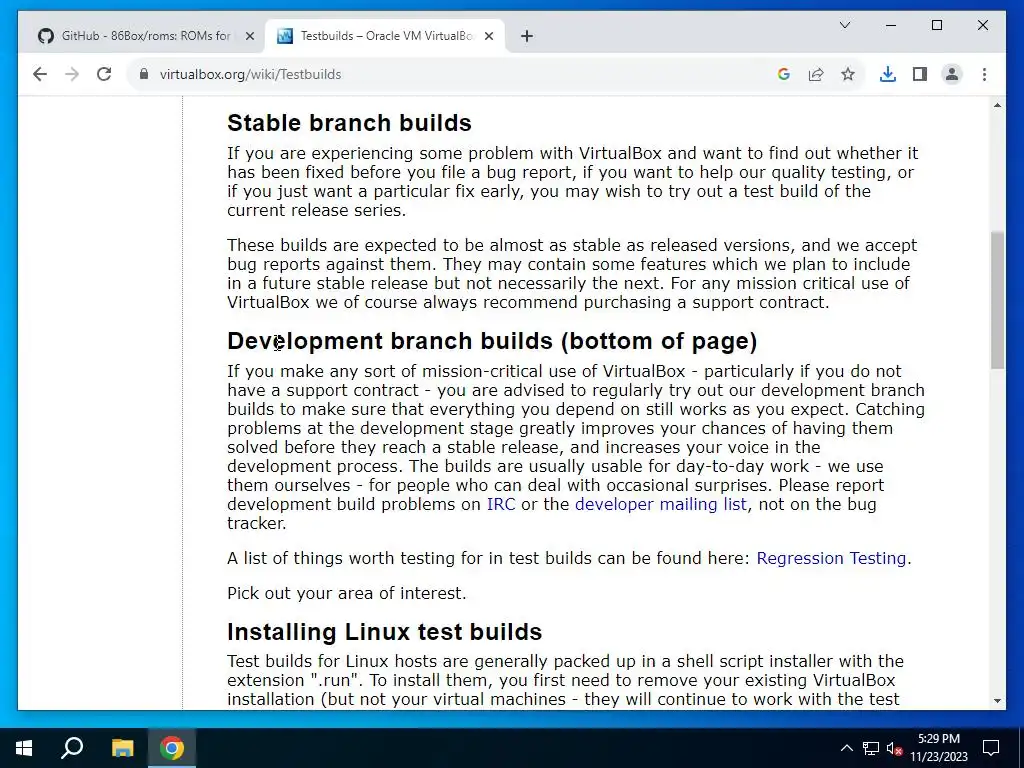Click muted volume tray icon
Screen dimensions: 1024x768
pyautogui.click(x=894, y=748)
